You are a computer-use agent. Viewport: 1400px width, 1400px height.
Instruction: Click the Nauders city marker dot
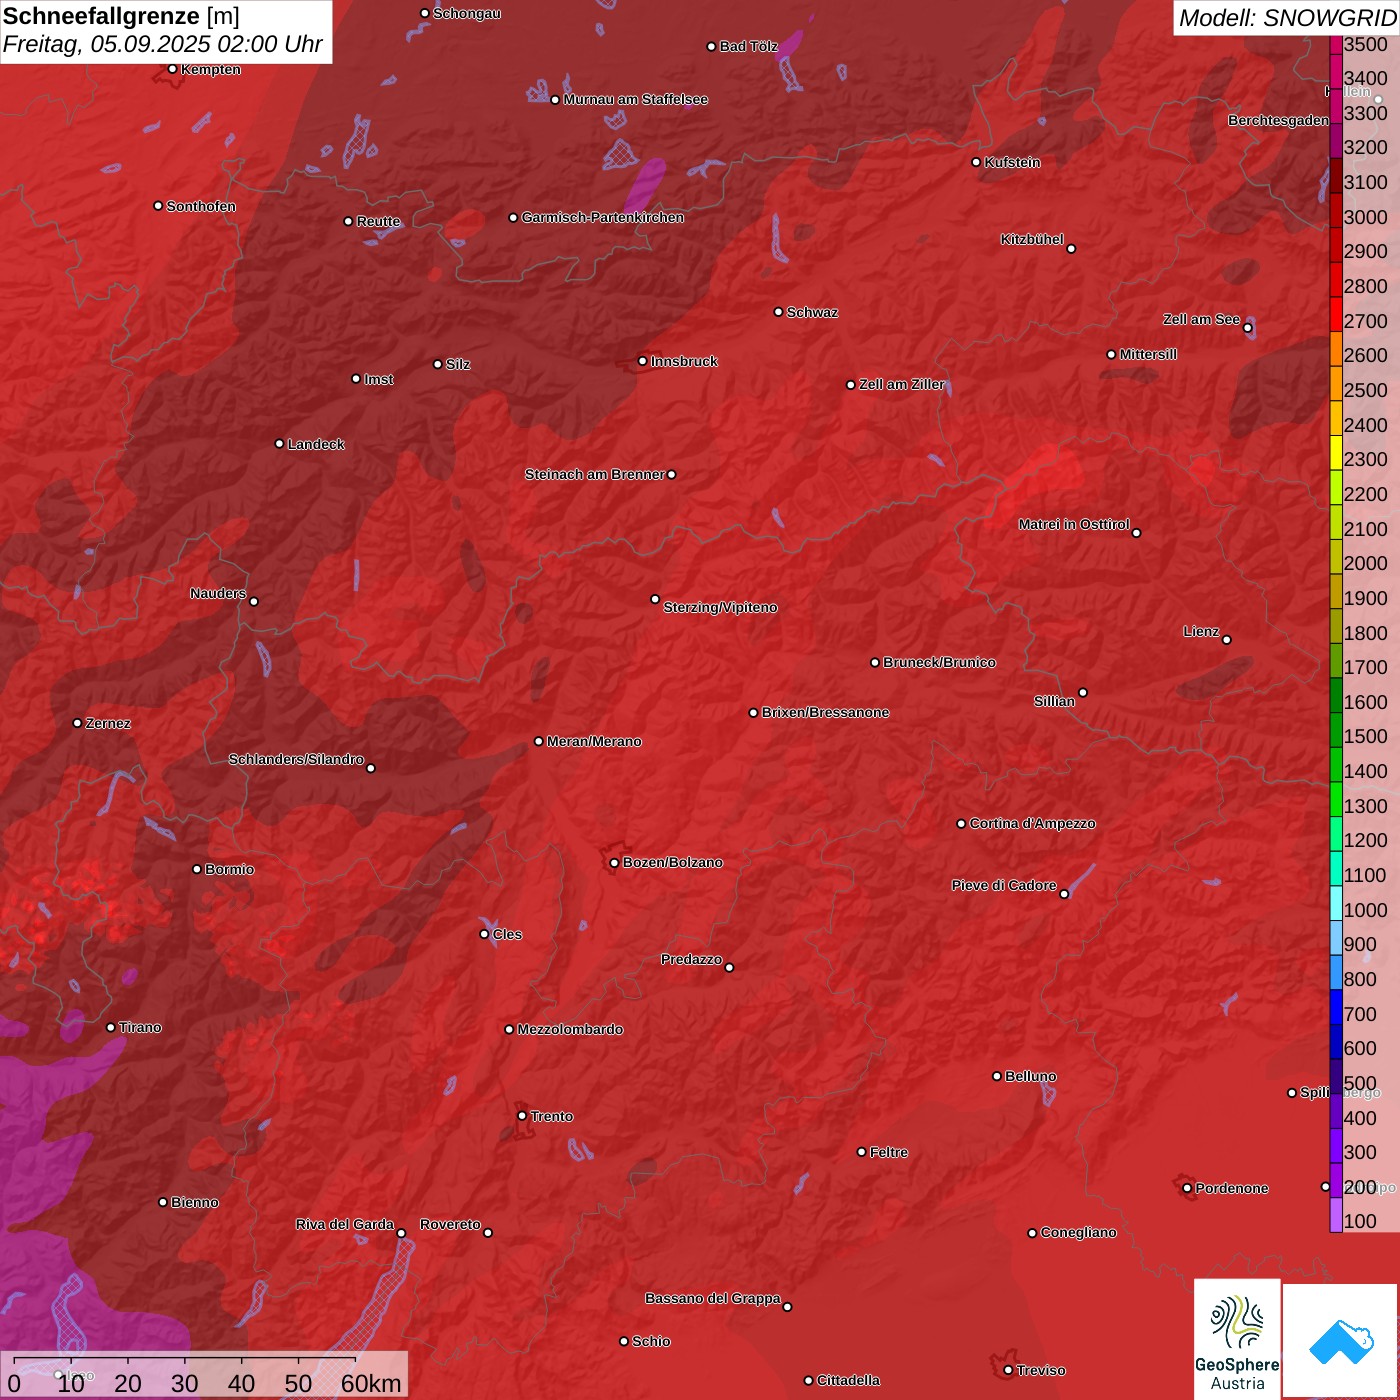[254, 601]
